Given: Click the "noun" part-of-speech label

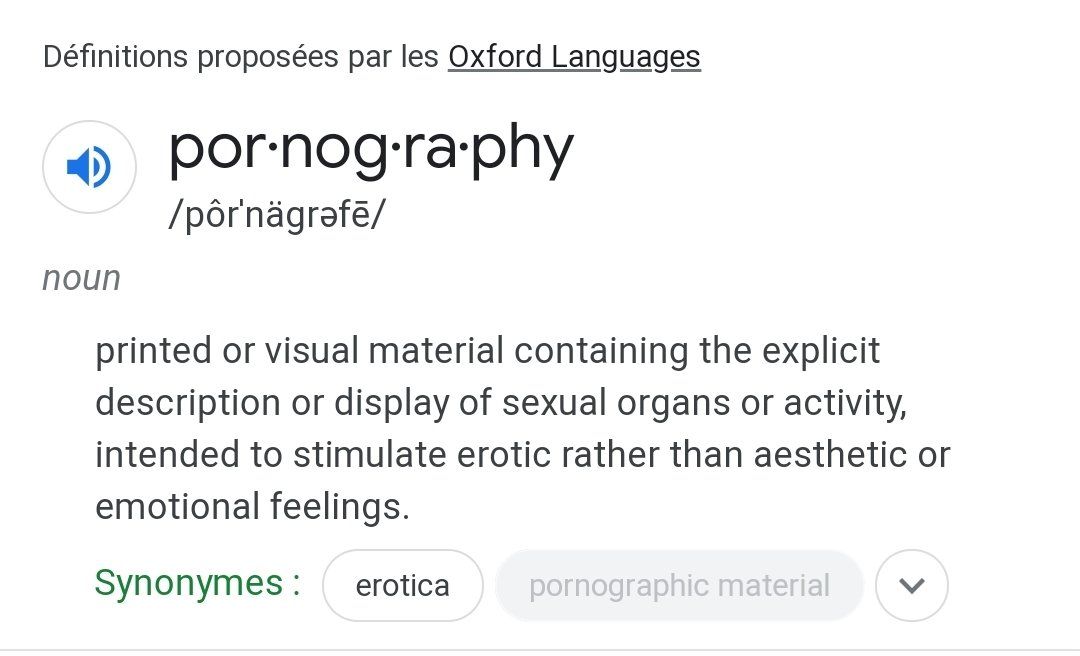Looking at the screenshot, I should [81, 278].
